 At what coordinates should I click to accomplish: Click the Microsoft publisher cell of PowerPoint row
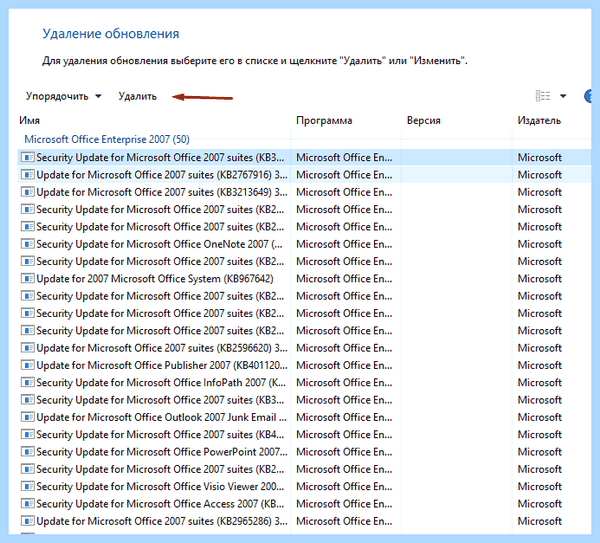point(540,452)
